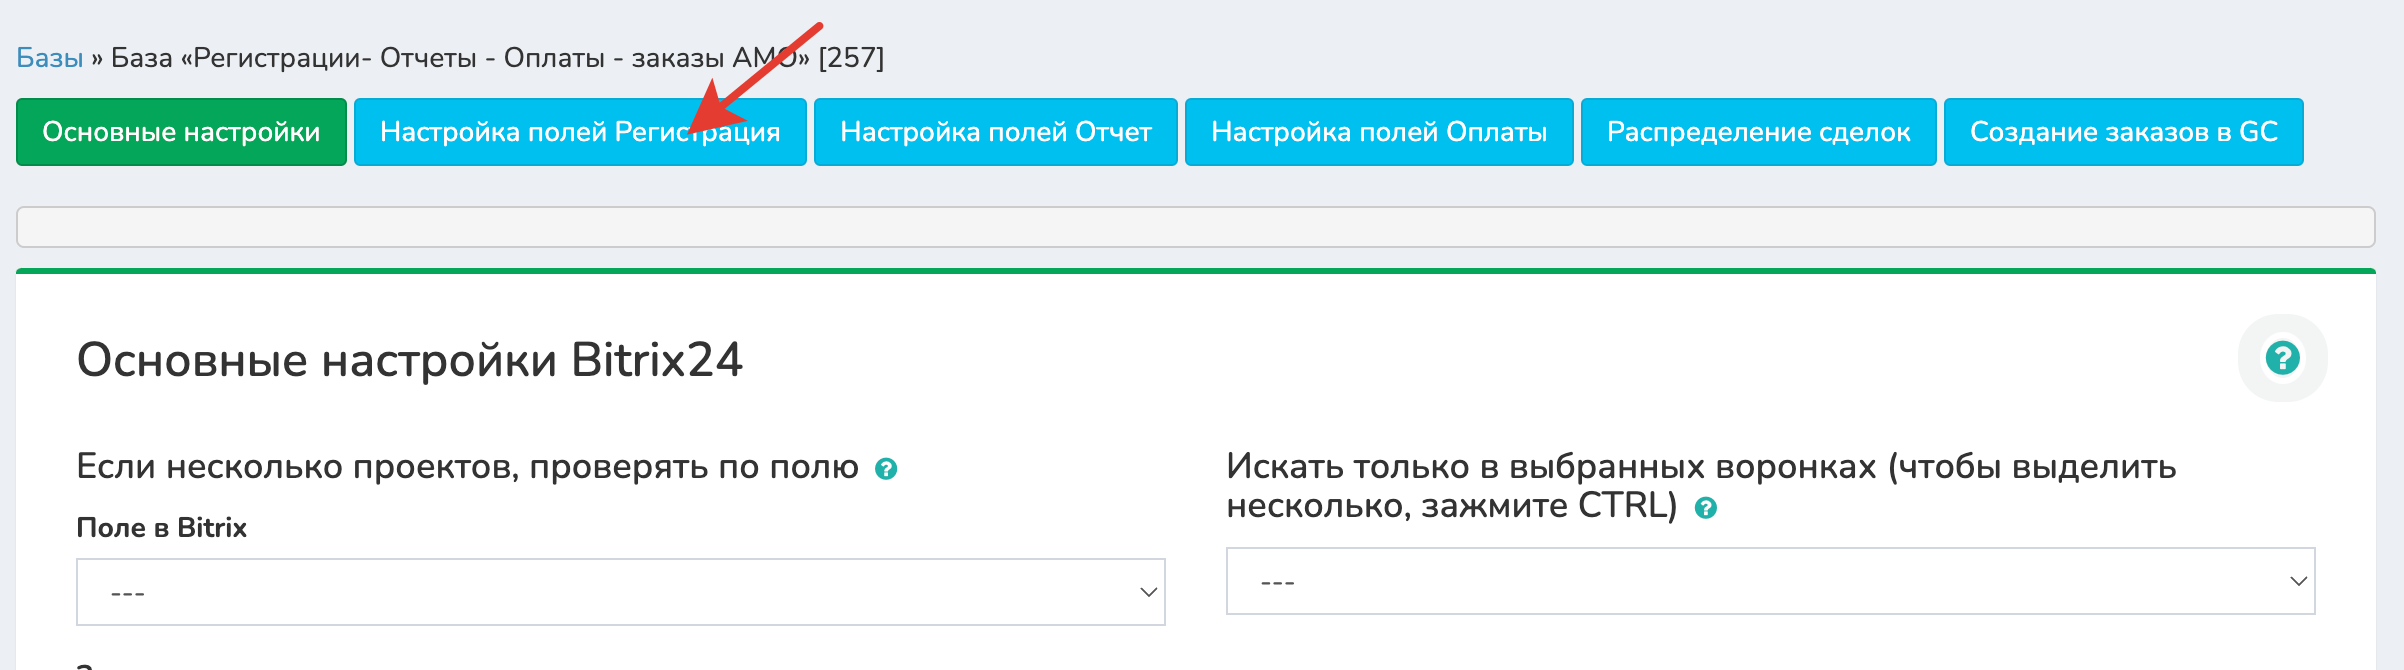Open Распределение сделок section
2404x670 pixels.
(1759, 132)
